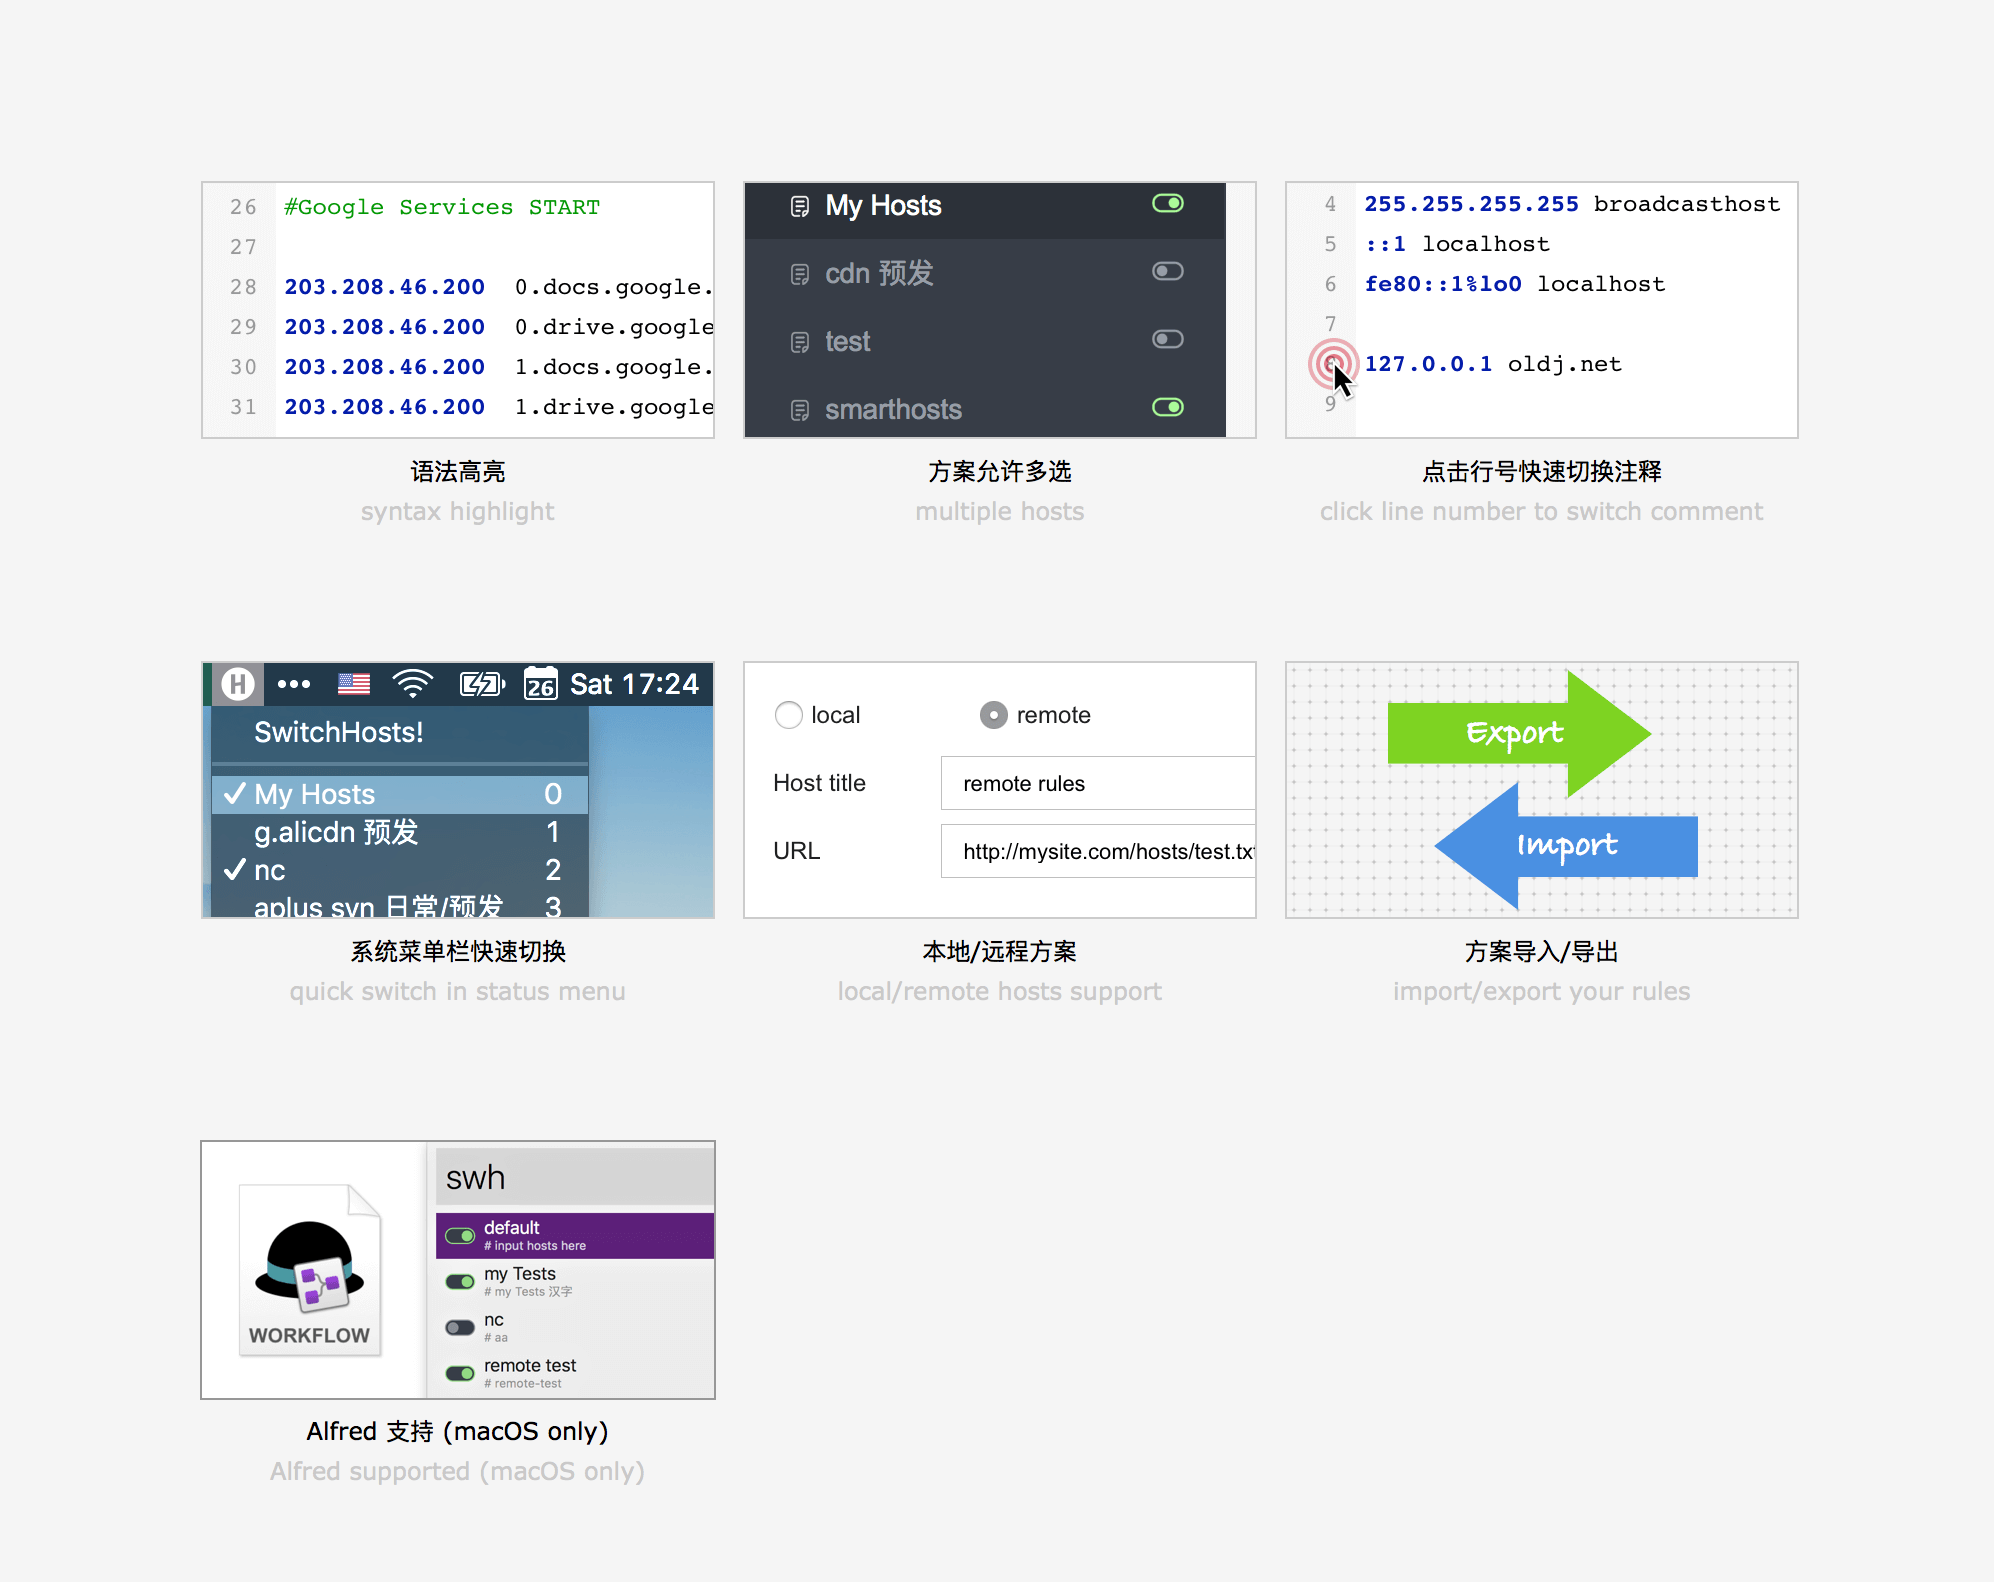Screen dimensions: 1994x1582
Task: Click the 方案导入/导出 caption
Action: pyautogui.click(x=1542, y=951)
